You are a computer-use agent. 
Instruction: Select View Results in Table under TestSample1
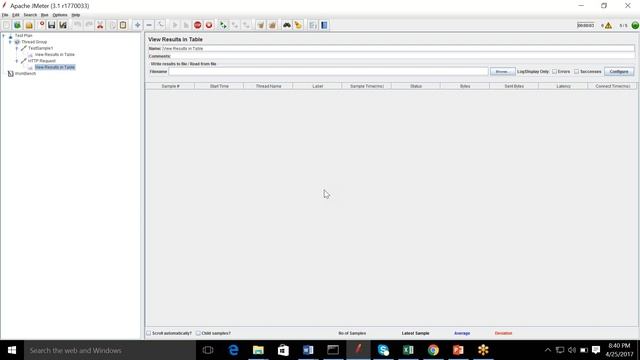(x=55, y=54)
